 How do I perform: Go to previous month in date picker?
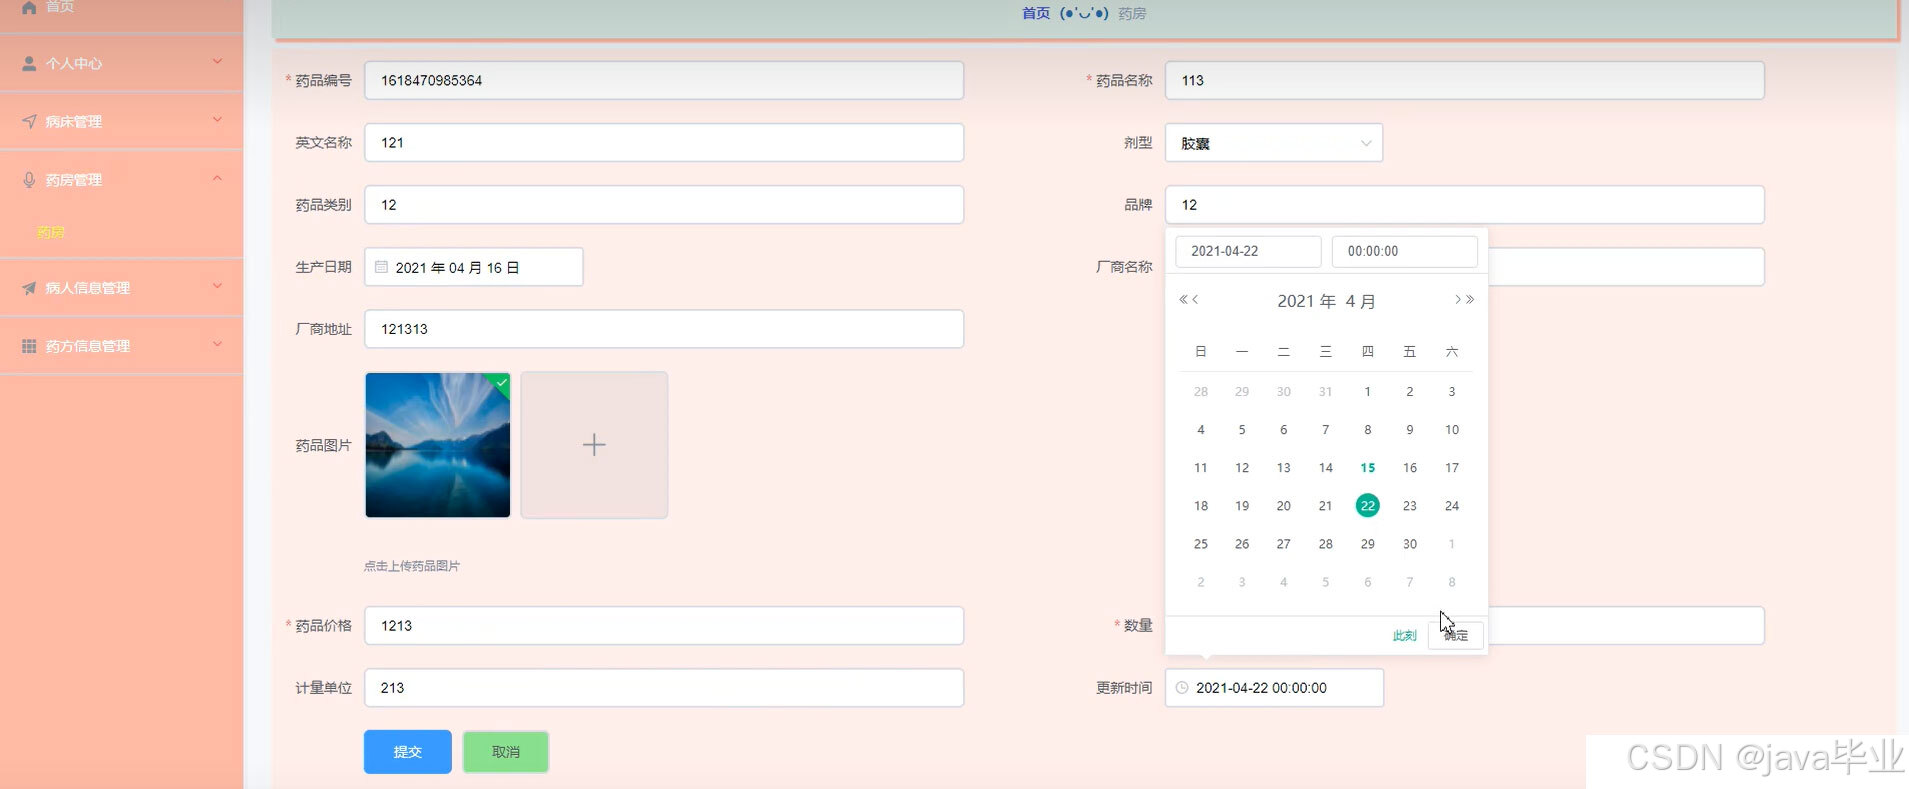tap(1195, 299)
